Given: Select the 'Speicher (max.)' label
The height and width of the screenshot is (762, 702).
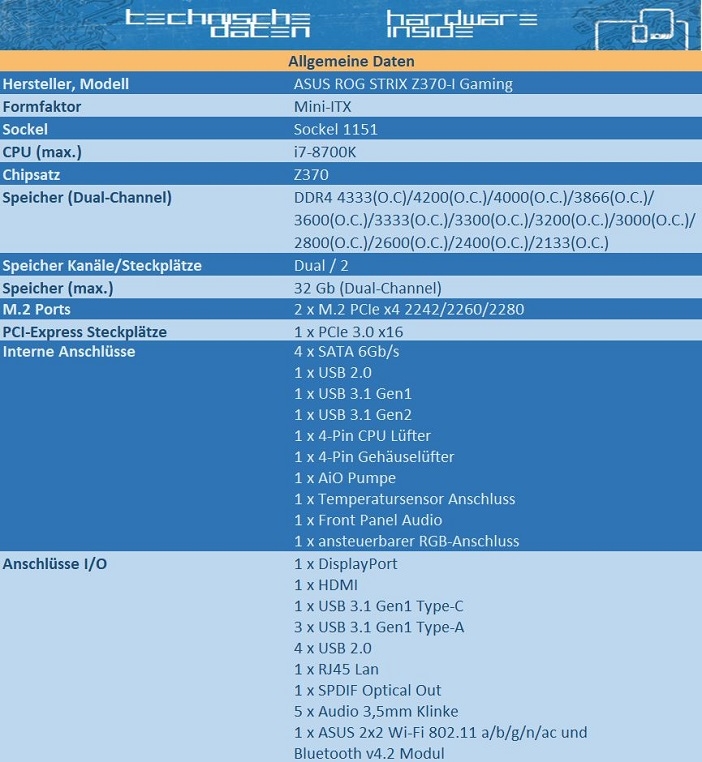Looking at the screenshot, I should (58, 289).
